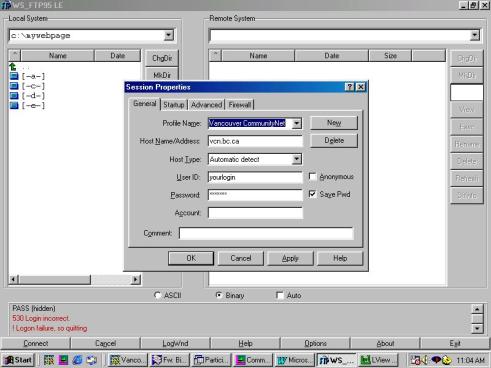Open the Options button
The height and width of the screenshot is (368, 491).
(x=315, y=343)
